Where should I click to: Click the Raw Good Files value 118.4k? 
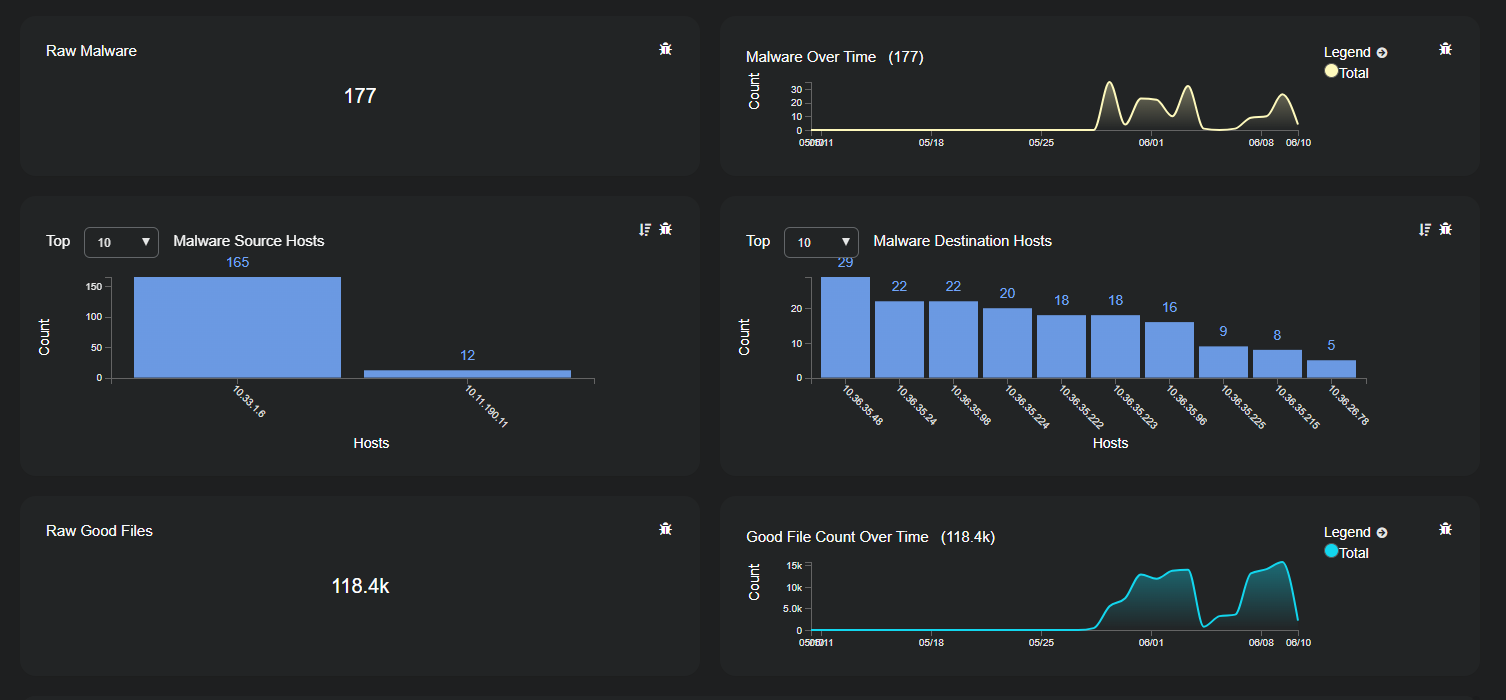click(x=360, y=586)
